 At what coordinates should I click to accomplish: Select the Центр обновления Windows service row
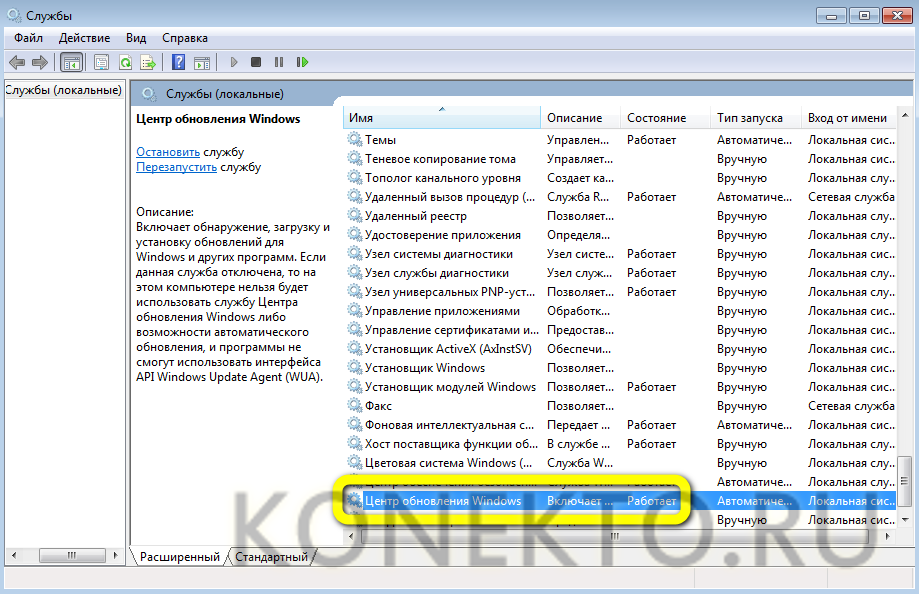tap(620, 501)
